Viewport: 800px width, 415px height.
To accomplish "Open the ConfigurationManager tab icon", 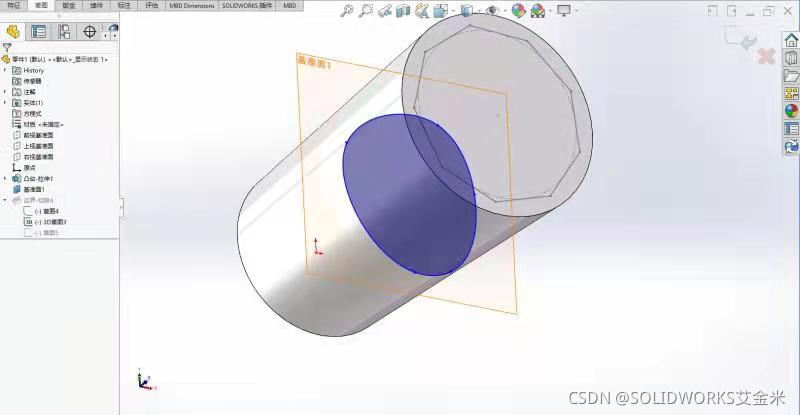I will click(64, 32).
